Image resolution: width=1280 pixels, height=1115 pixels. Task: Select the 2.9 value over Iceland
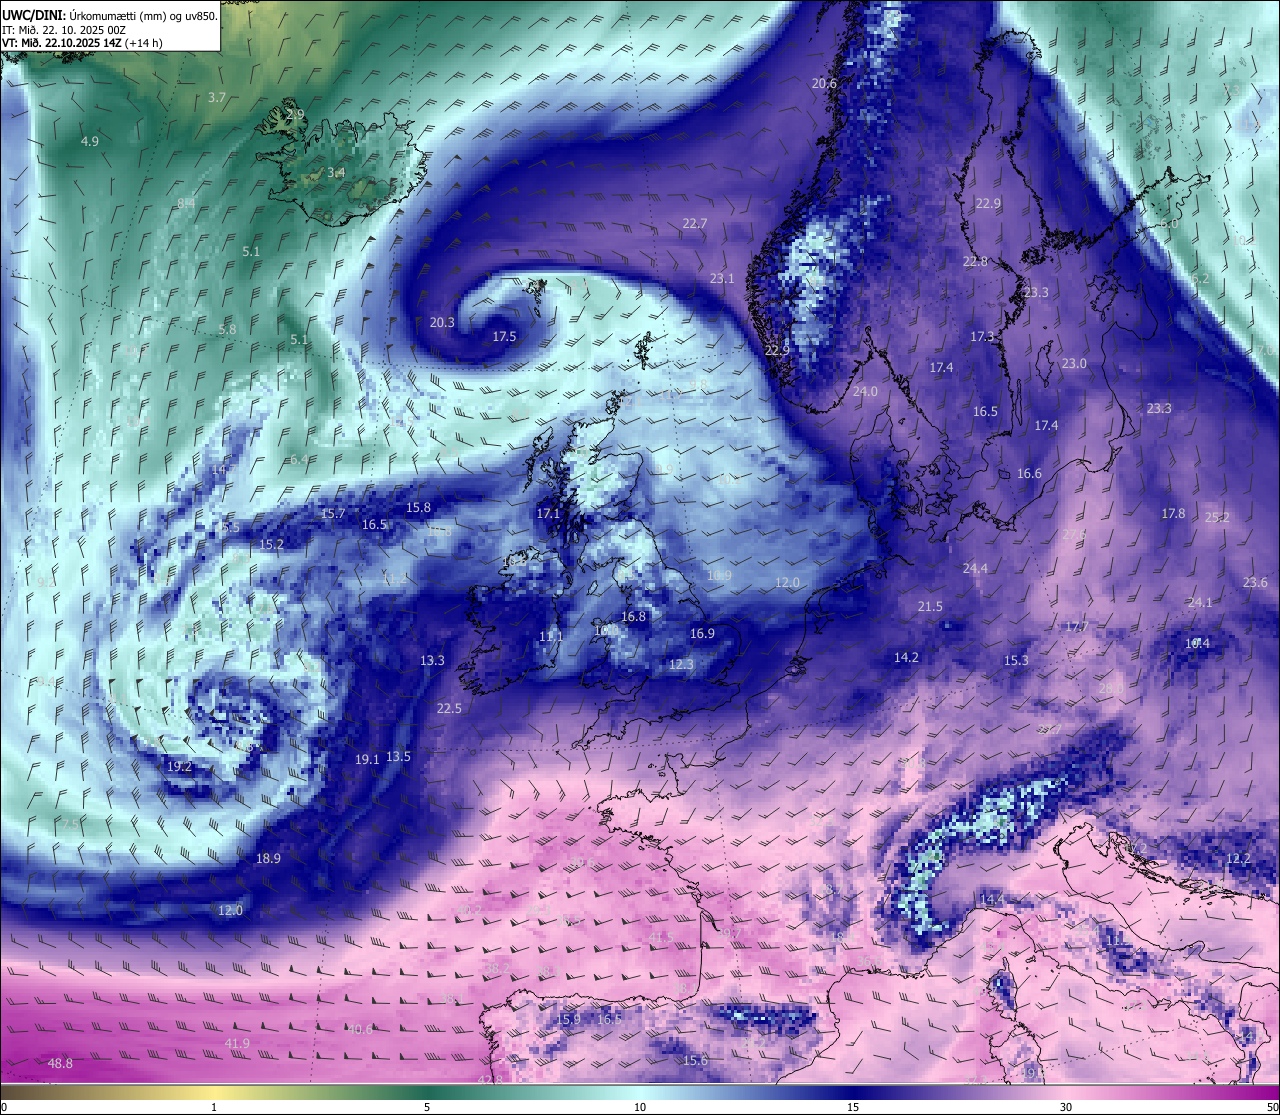click(295, 115)
